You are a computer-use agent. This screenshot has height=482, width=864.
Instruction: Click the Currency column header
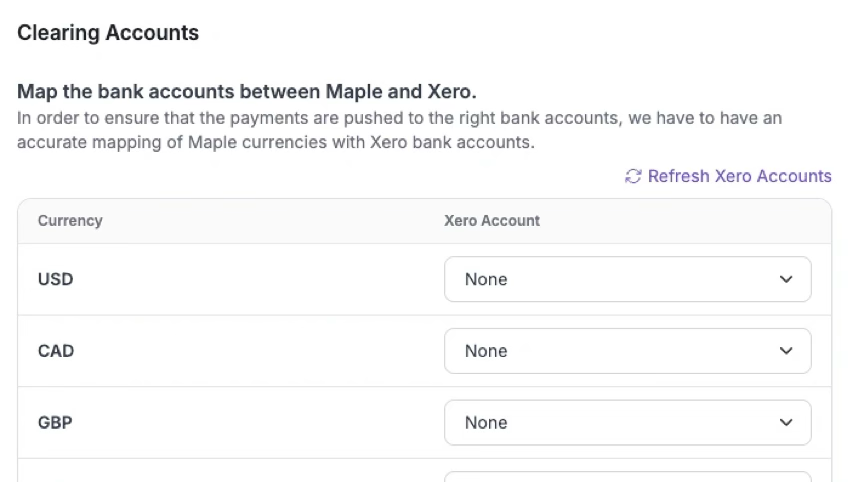[70, 221]
